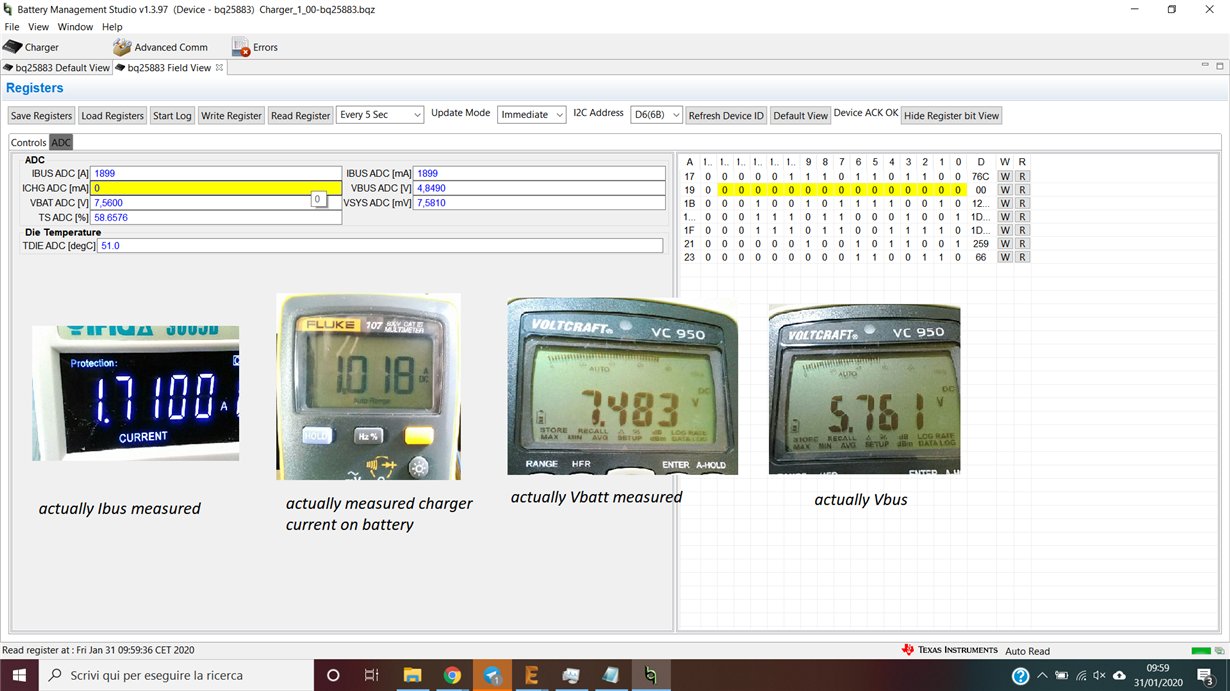
Task: Maximize the register view pane
Action: pyautogui.click(x=1220, y=66)
